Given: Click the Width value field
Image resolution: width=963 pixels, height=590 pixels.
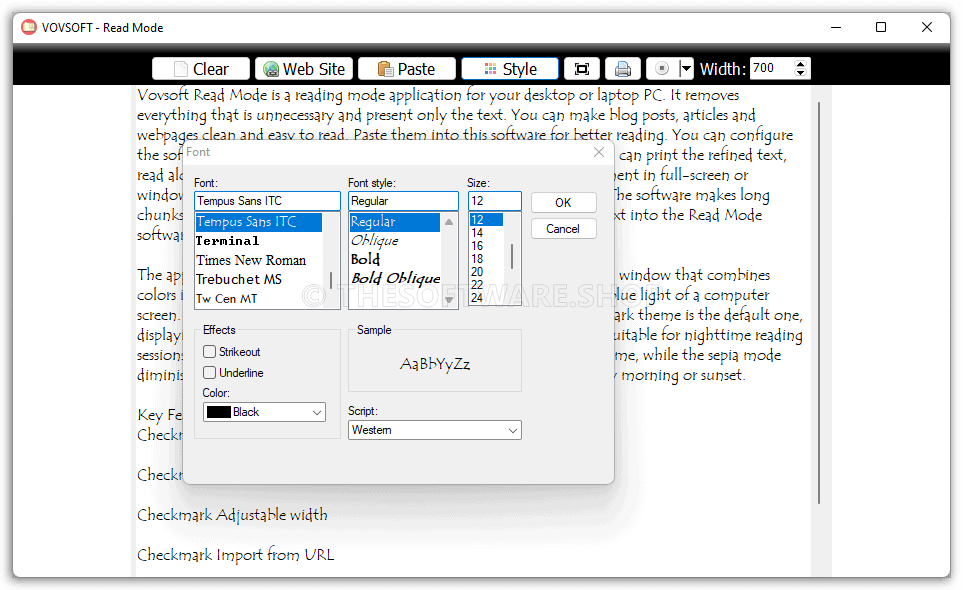Looking at the screenshot, I should (x=771, y=68).
